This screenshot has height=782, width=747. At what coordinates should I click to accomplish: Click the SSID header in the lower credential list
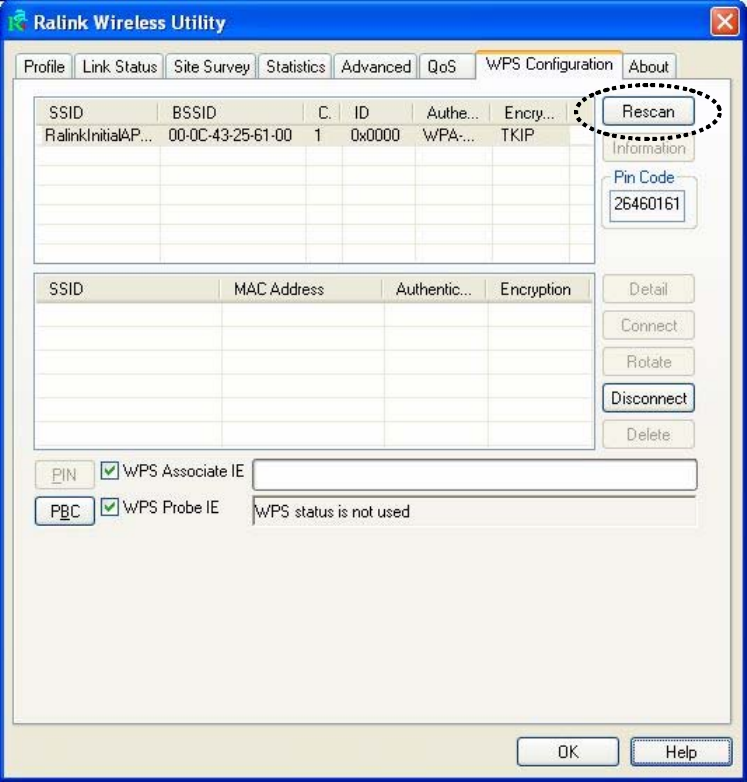[x=128, y=289]
